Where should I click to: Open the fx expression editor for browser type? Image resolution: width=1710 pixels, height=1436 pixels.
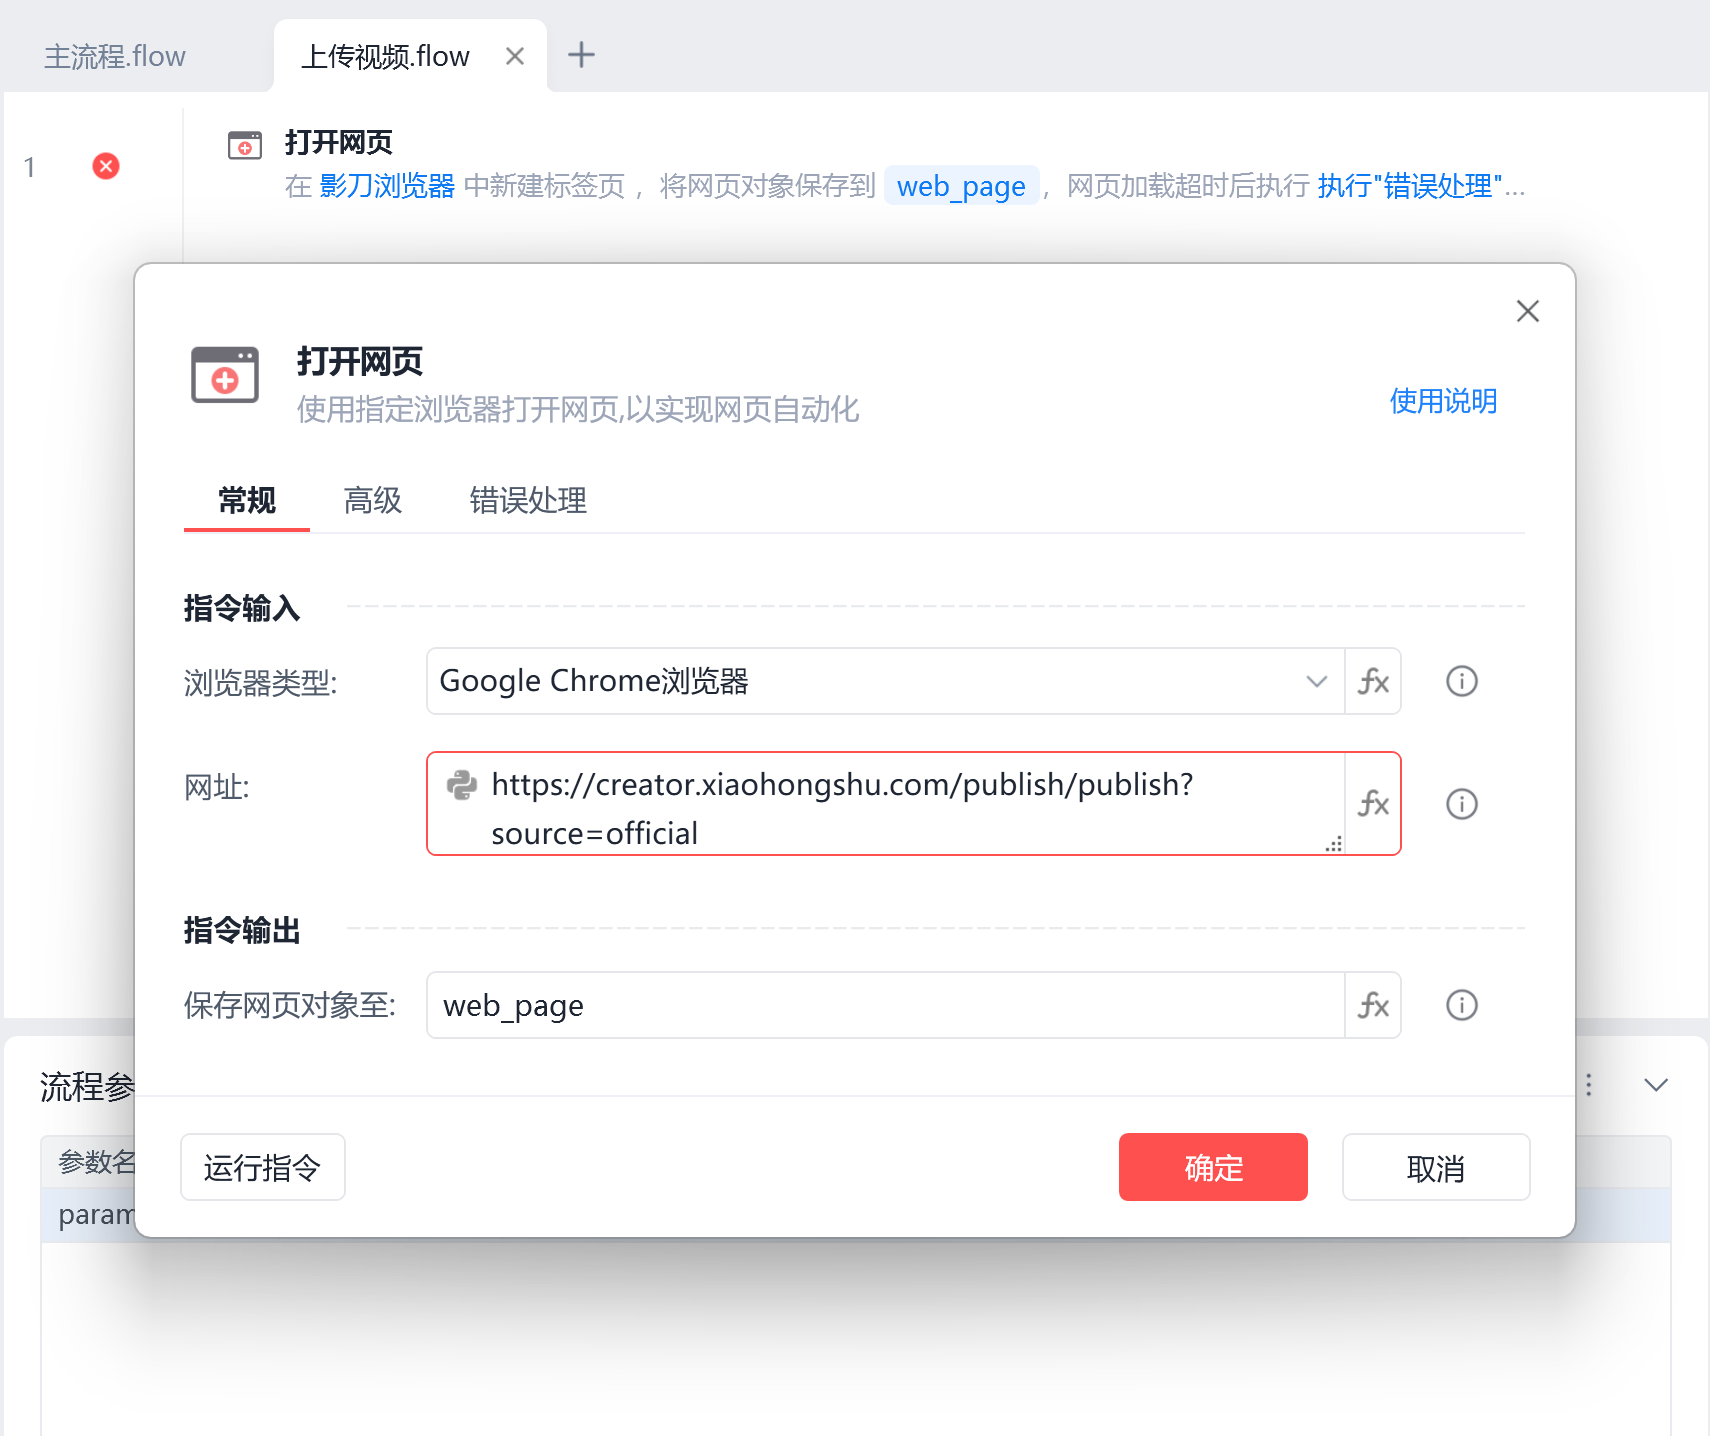click(1373, 681)
